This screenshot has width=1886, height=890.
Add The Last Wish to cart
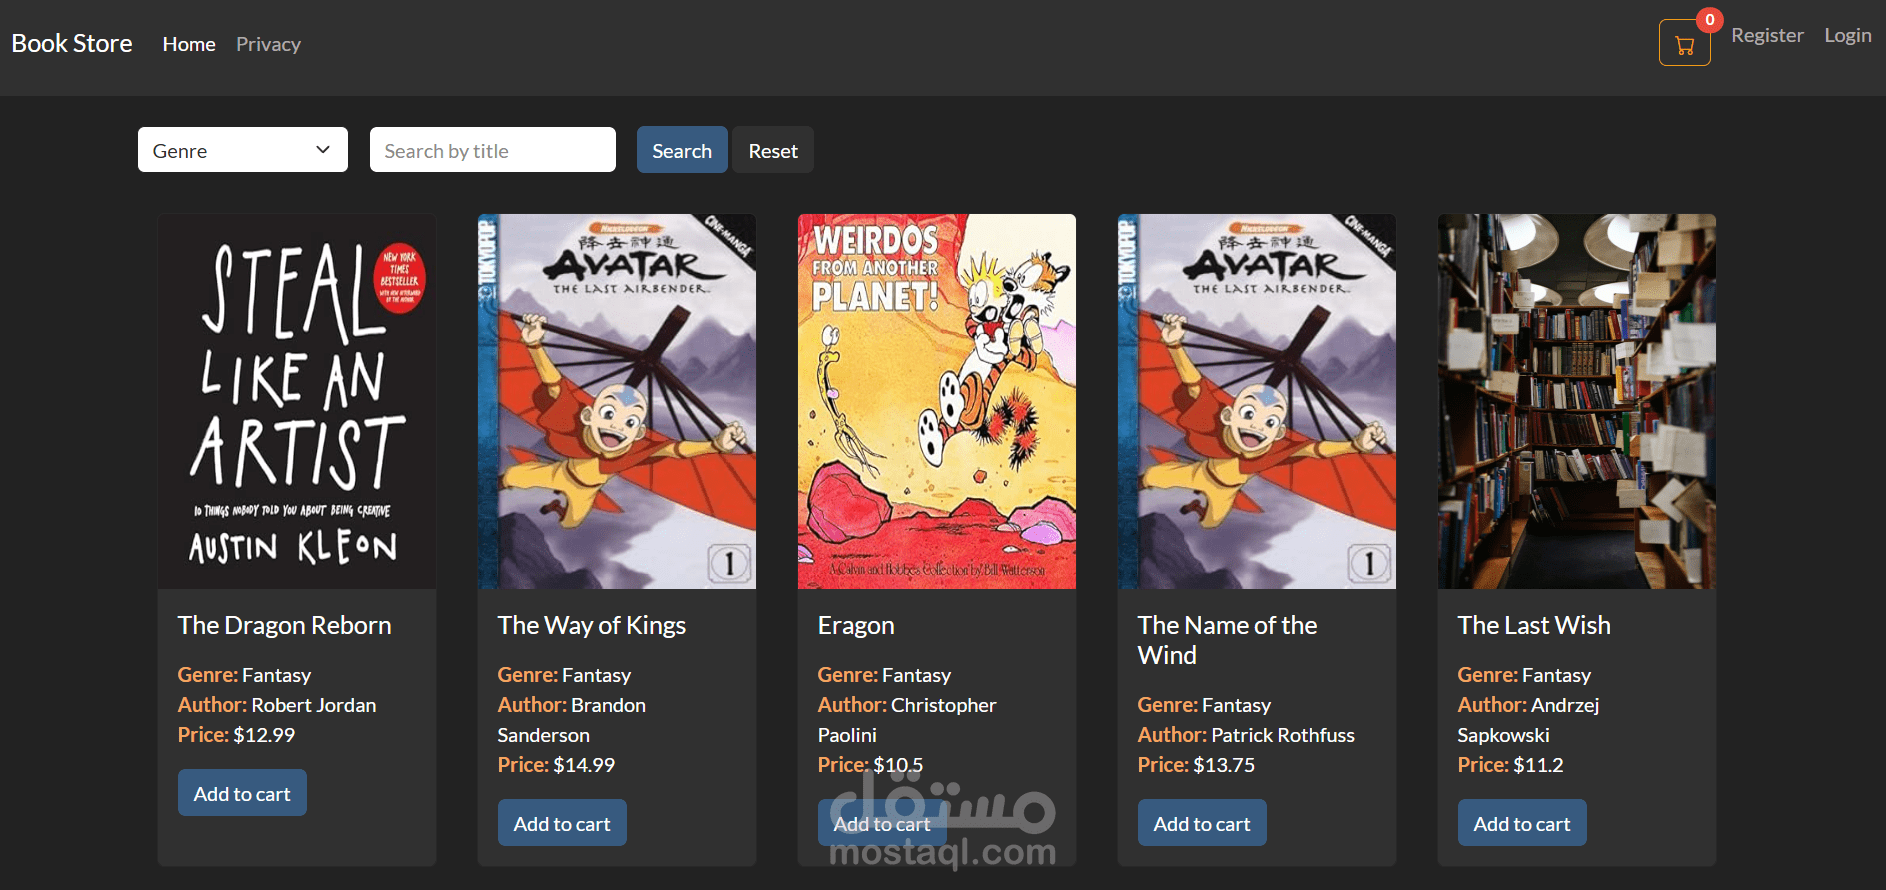click(x=1522, y=823)
